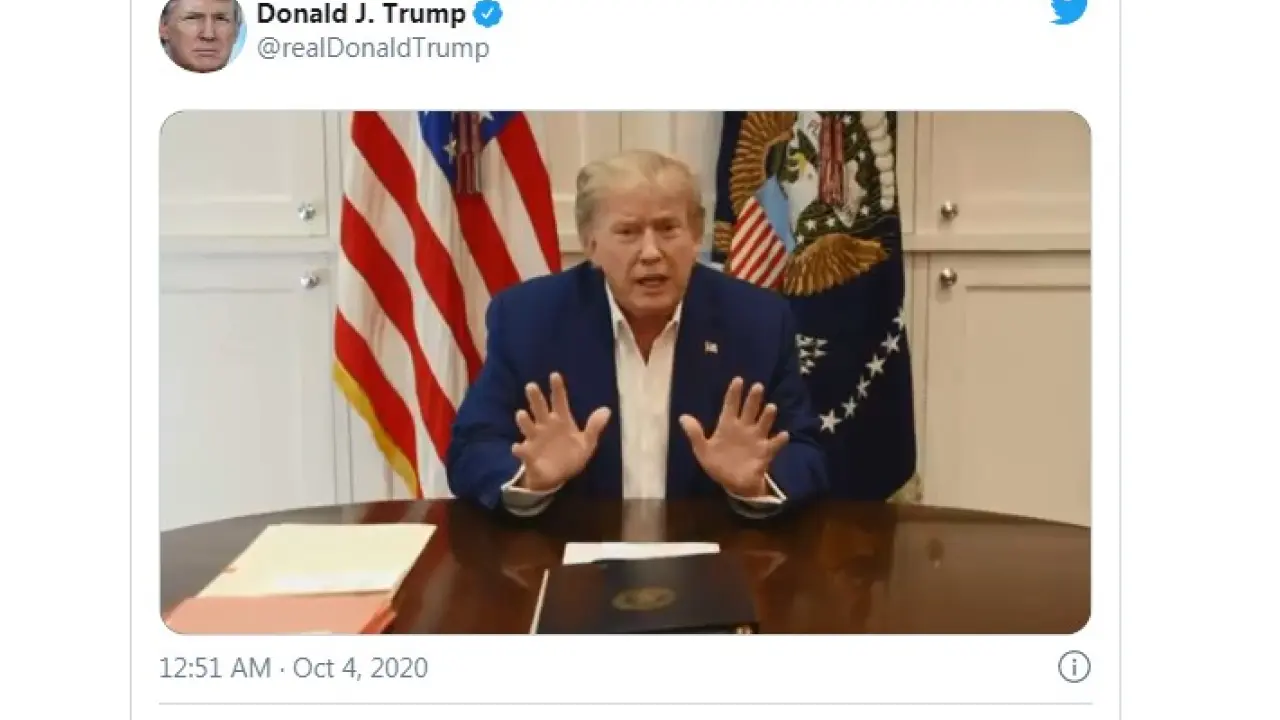Click the gold fringe of American flag

(x=380, y=430)
